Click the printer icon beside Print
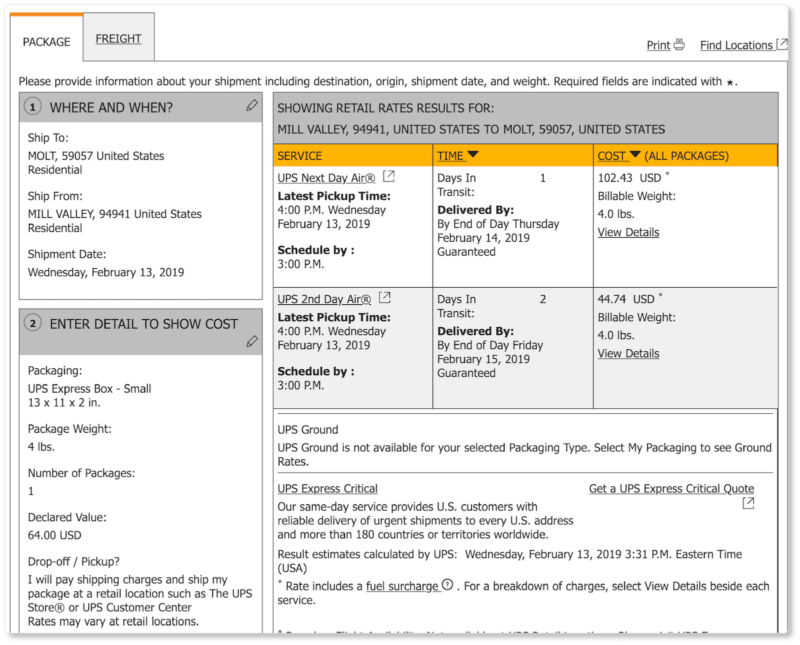800x645 pixels. pos(679,45)
